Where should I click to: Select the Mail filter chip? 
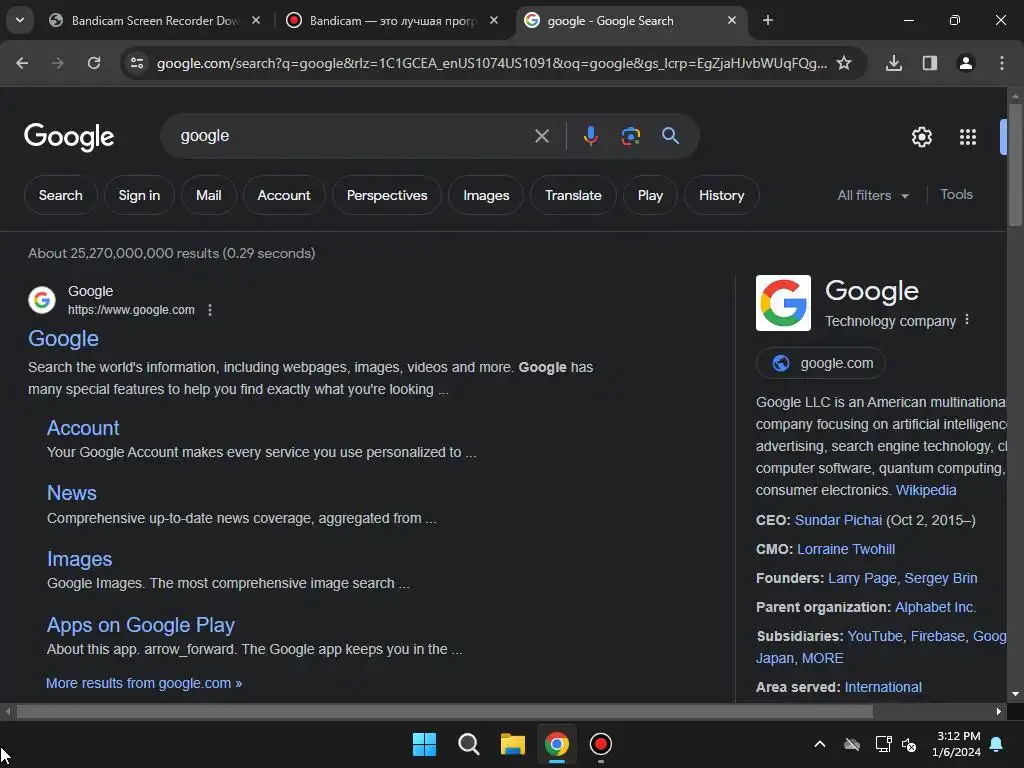[x=208, y=195]
